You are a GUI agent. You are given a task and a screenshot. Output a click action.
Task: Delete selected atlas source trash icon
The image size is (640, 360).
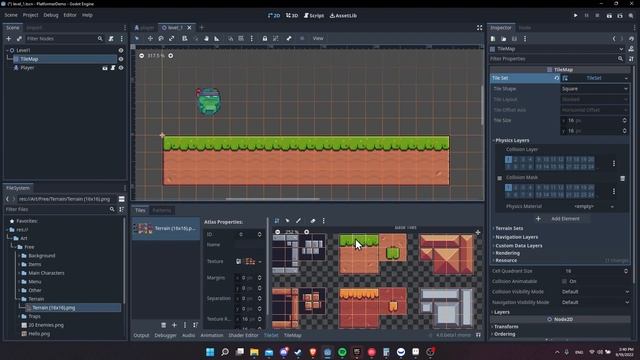coord(164,325)
